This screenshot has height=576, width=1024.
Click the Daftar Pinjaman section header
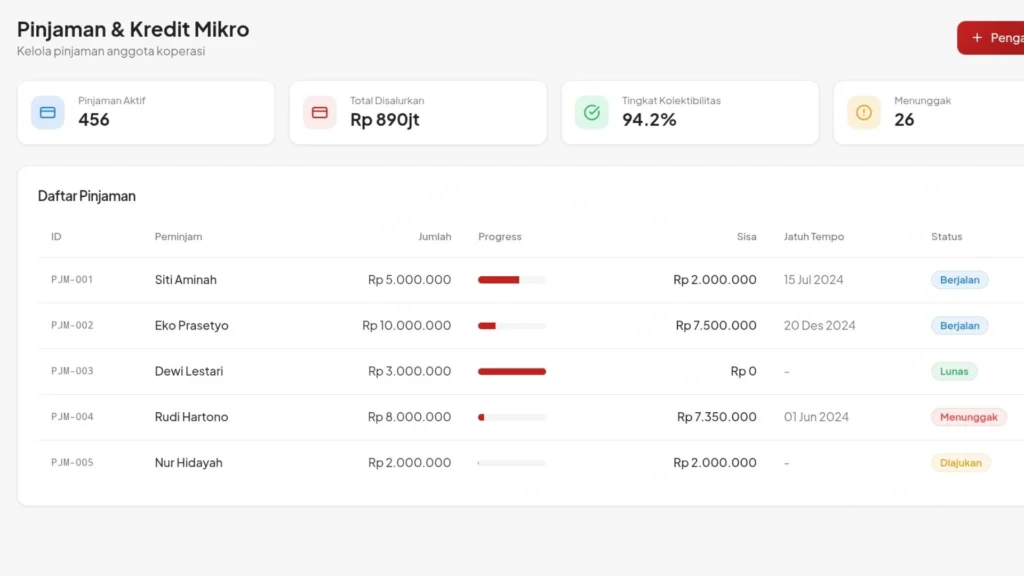[x=87, y=196]
